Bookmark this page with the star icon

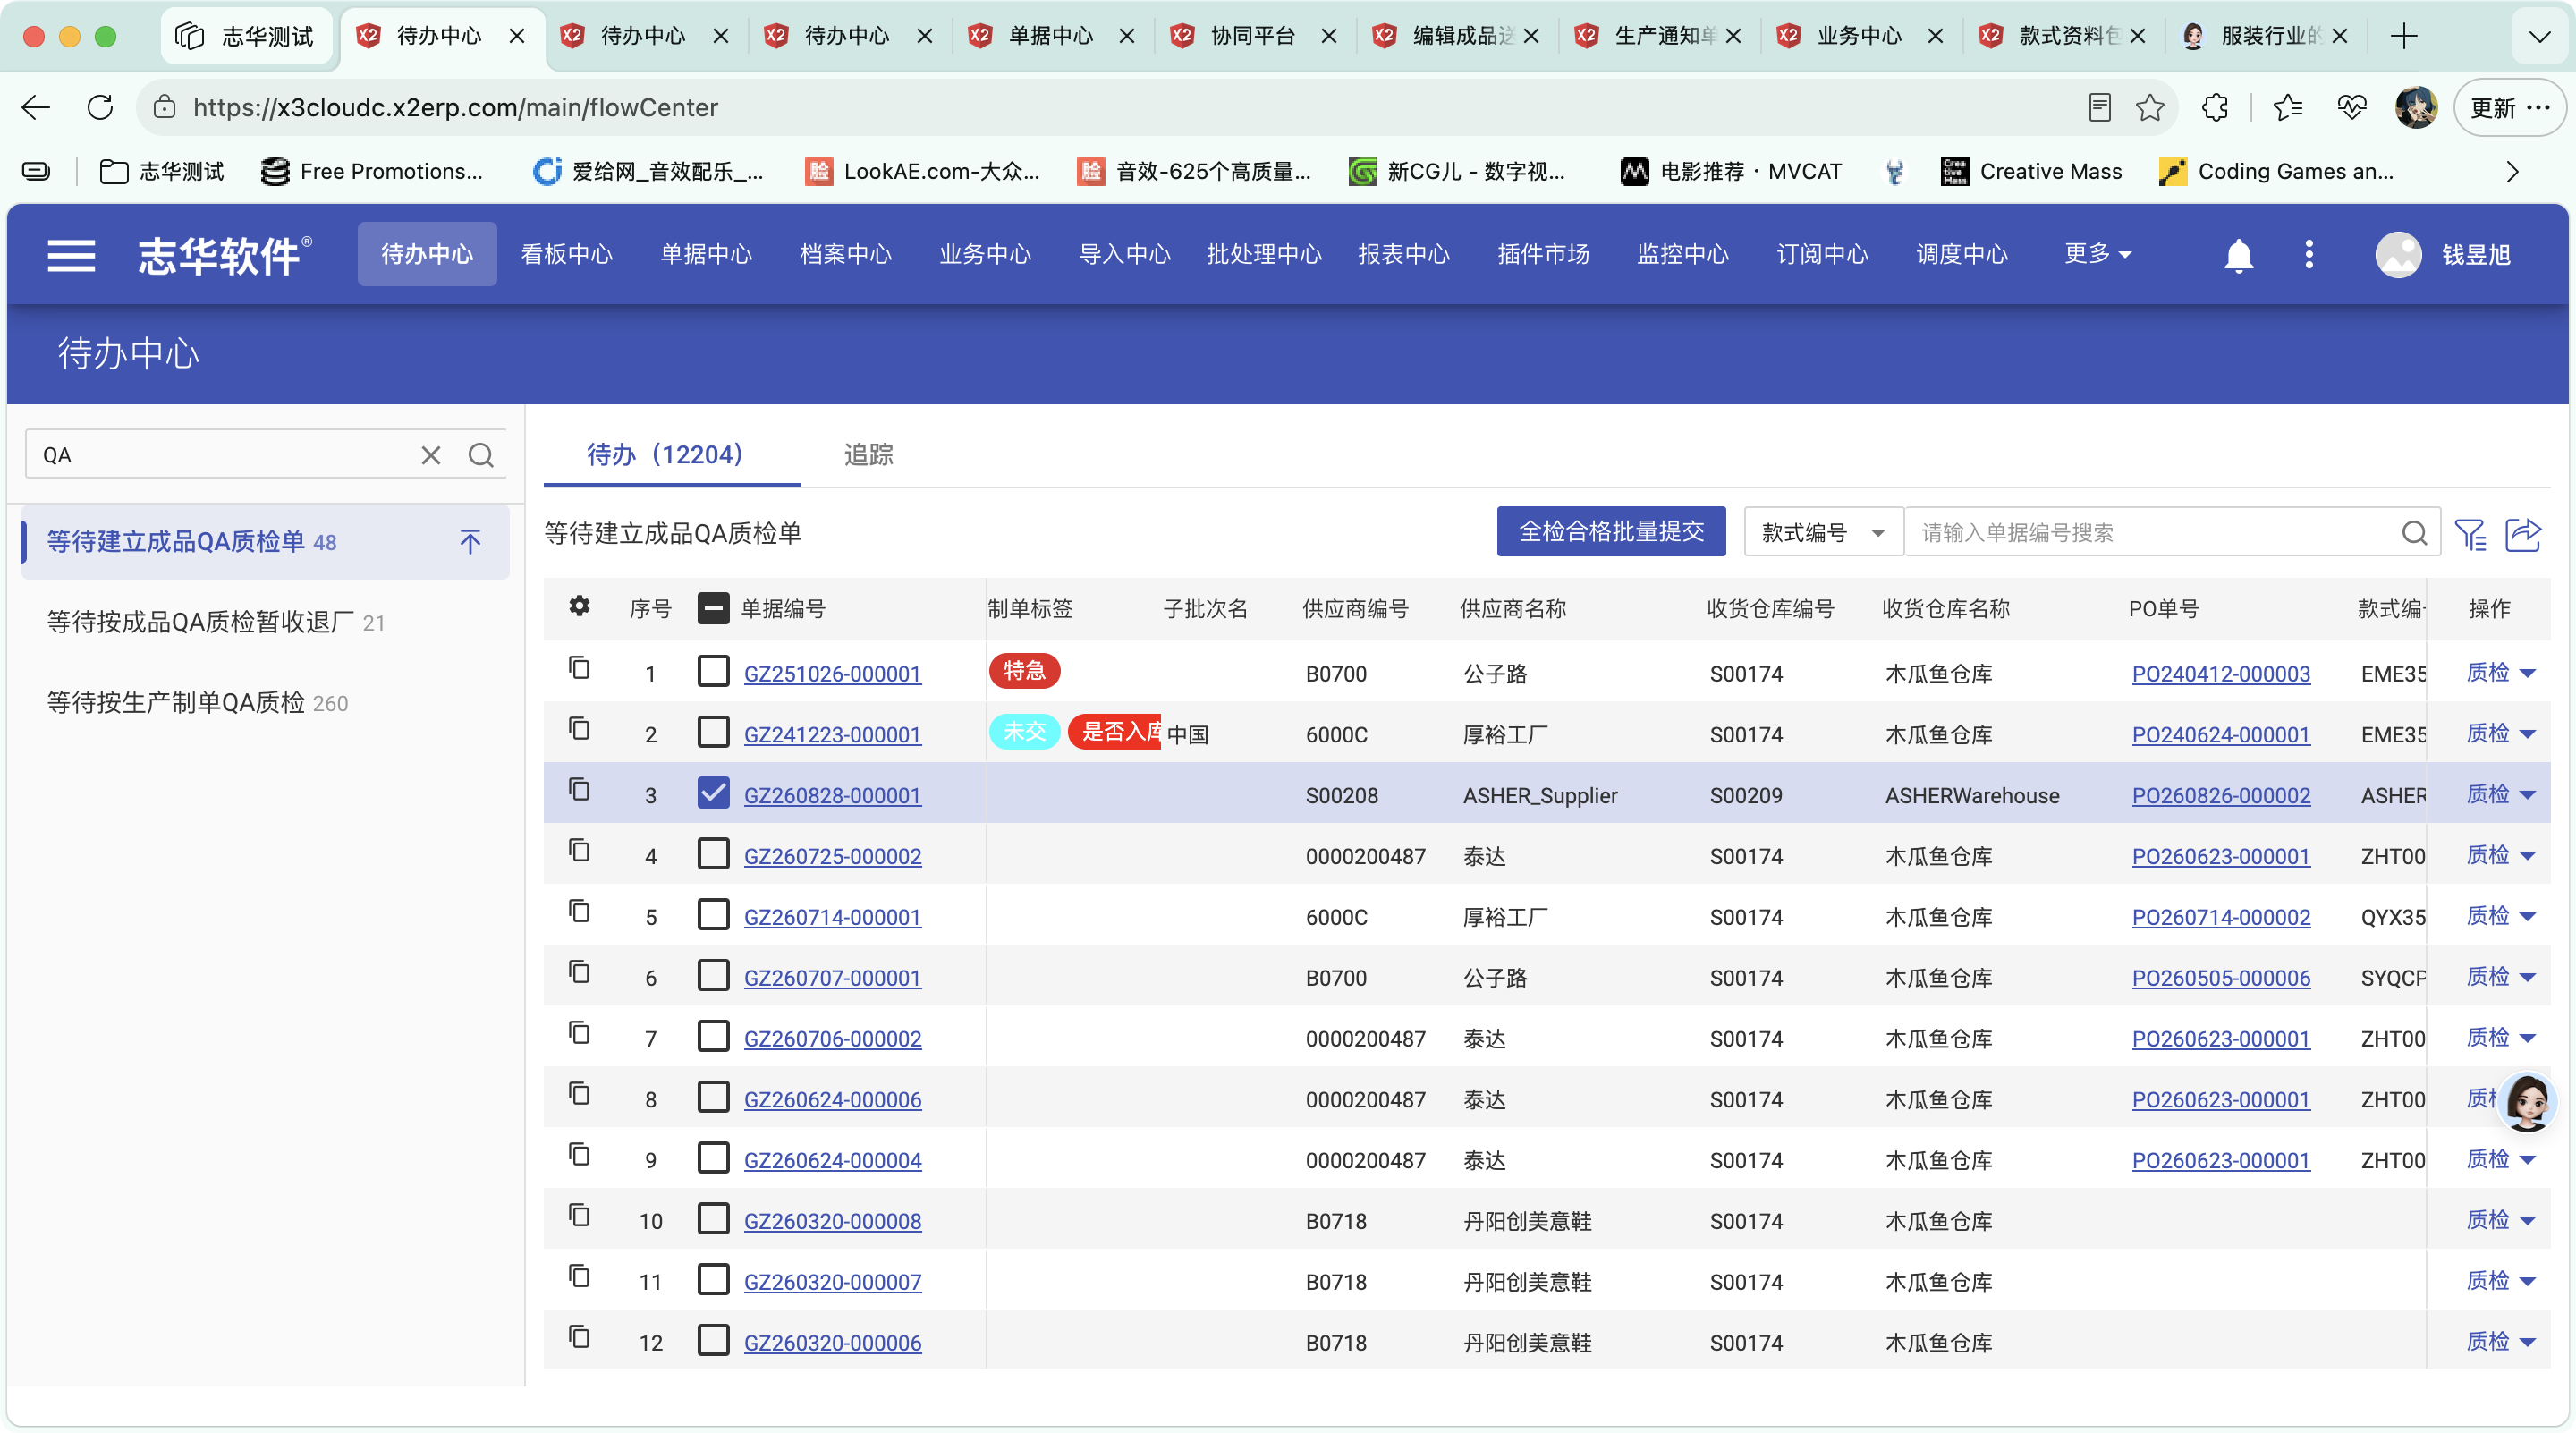[2150, 107]
